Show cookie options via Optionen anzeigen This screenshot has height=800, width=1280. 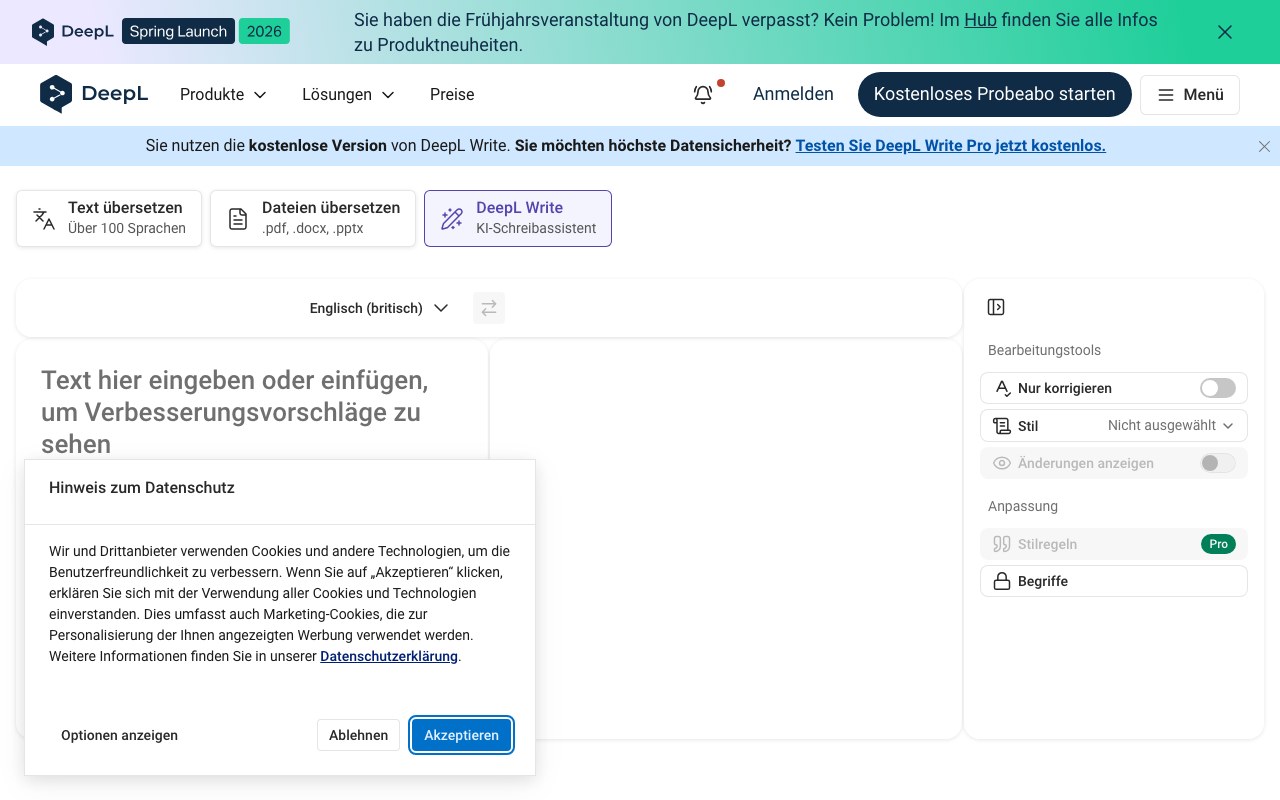(119, 735)
